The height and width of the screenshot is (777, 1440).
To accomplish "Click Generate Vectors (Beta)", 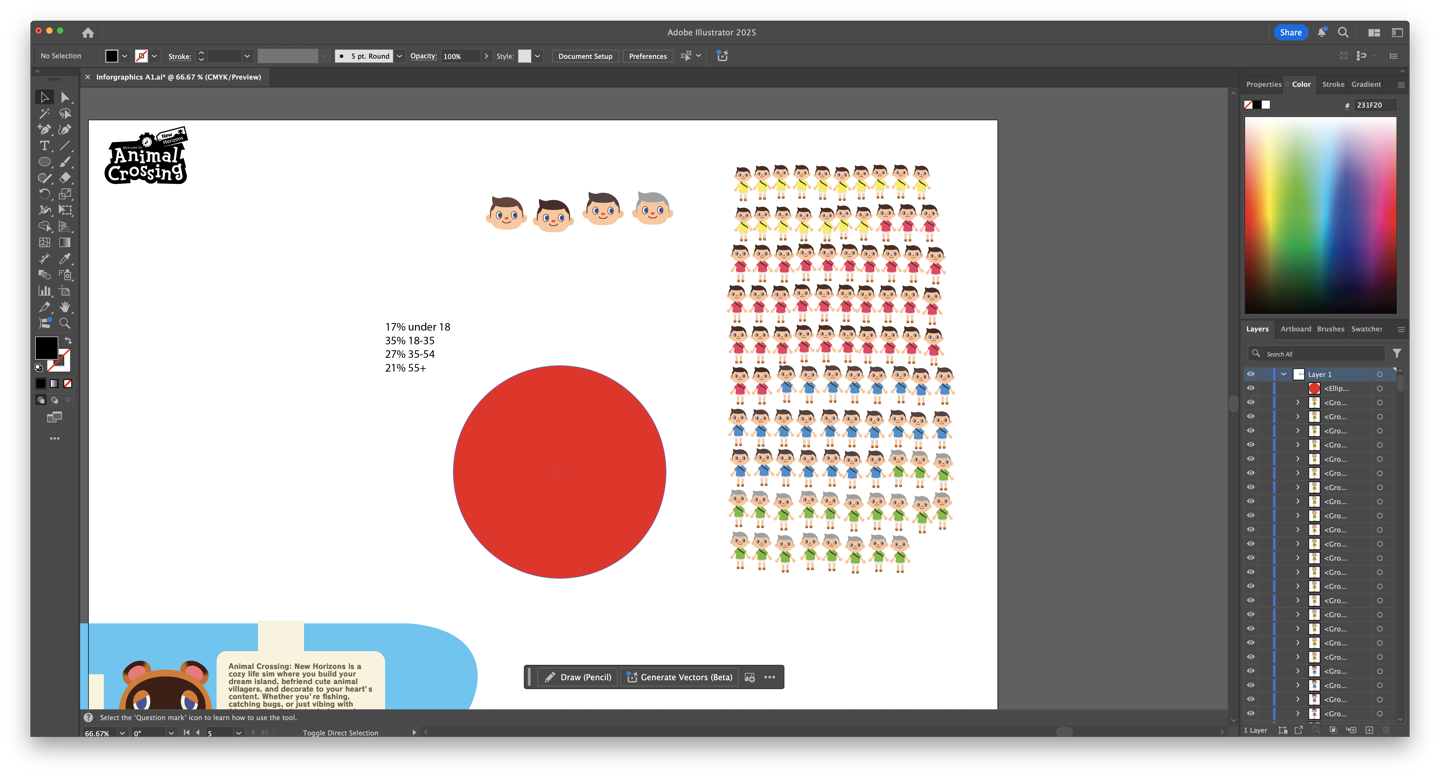I will click(679, 677).
